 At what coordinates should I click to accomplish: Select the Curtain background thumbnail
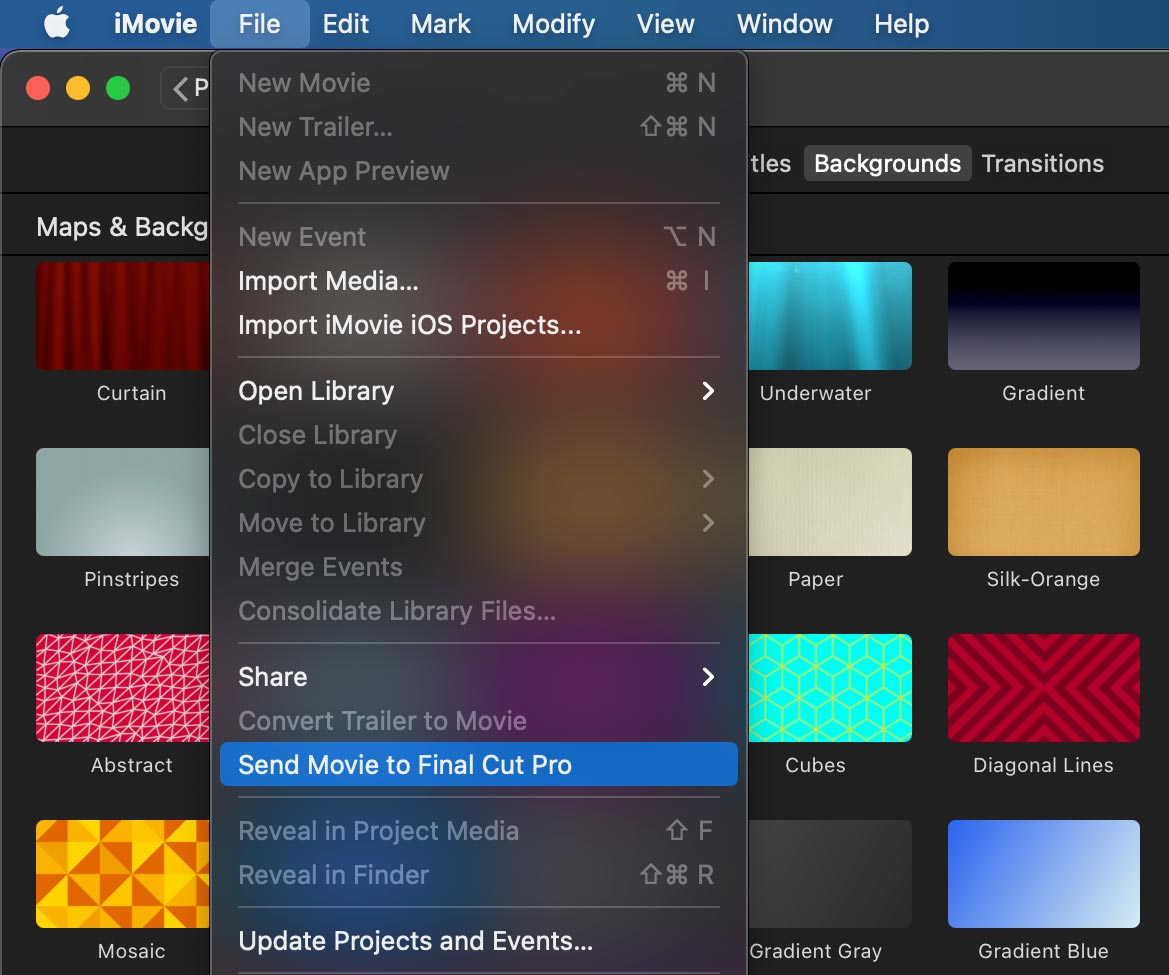123,315
